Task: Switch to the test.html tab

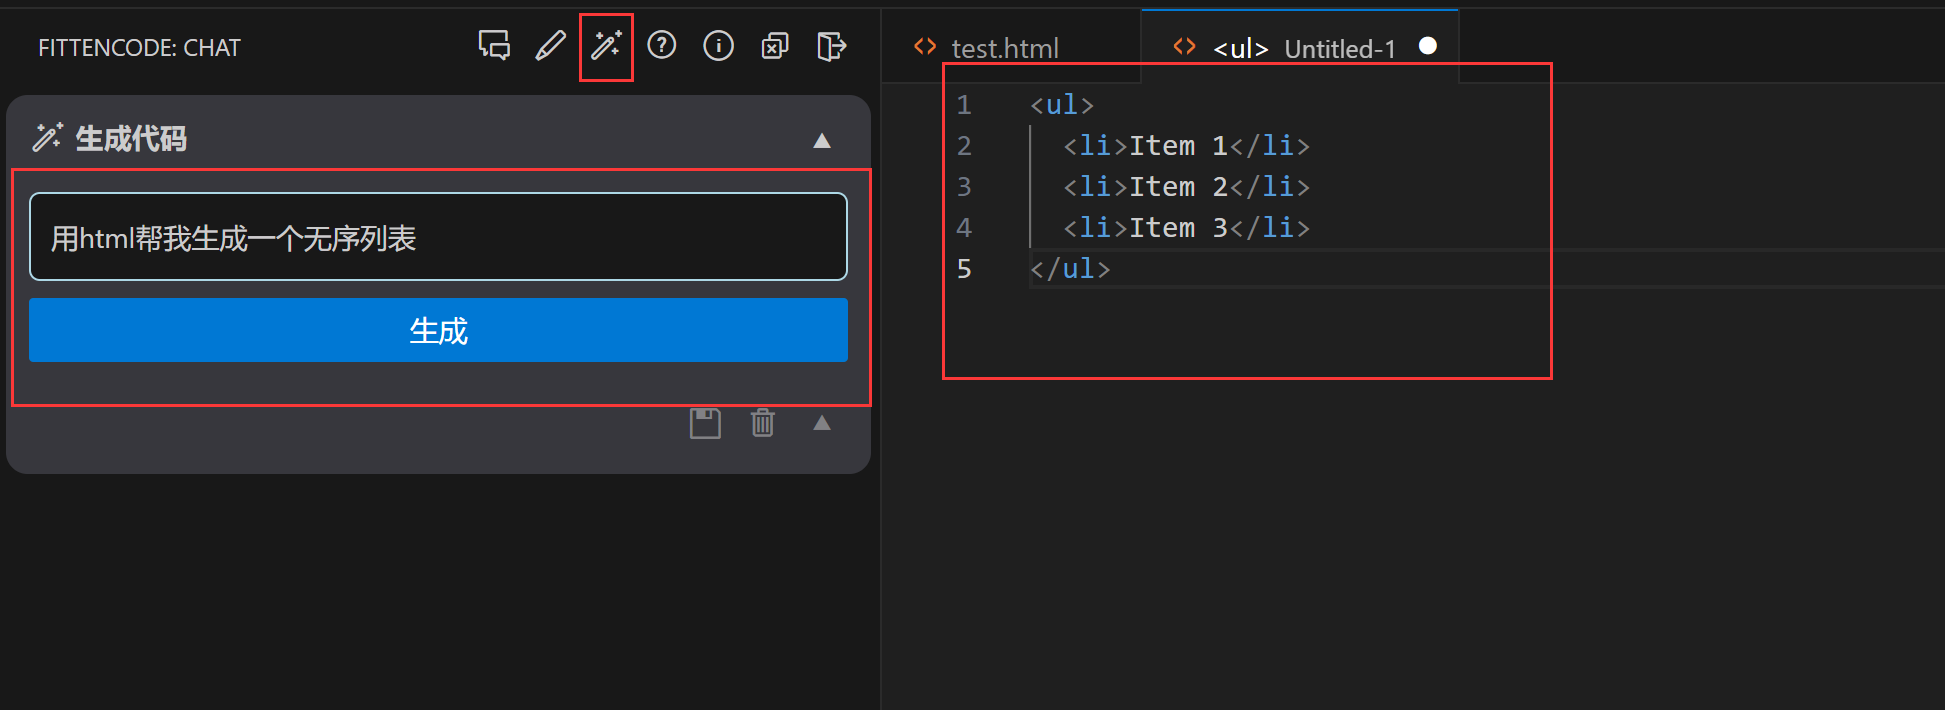Action: pos(1004,48)
